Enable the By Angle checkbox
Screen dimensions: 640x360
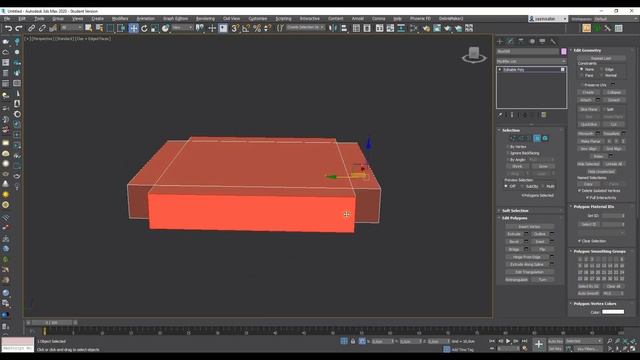[x=508, y=160]
